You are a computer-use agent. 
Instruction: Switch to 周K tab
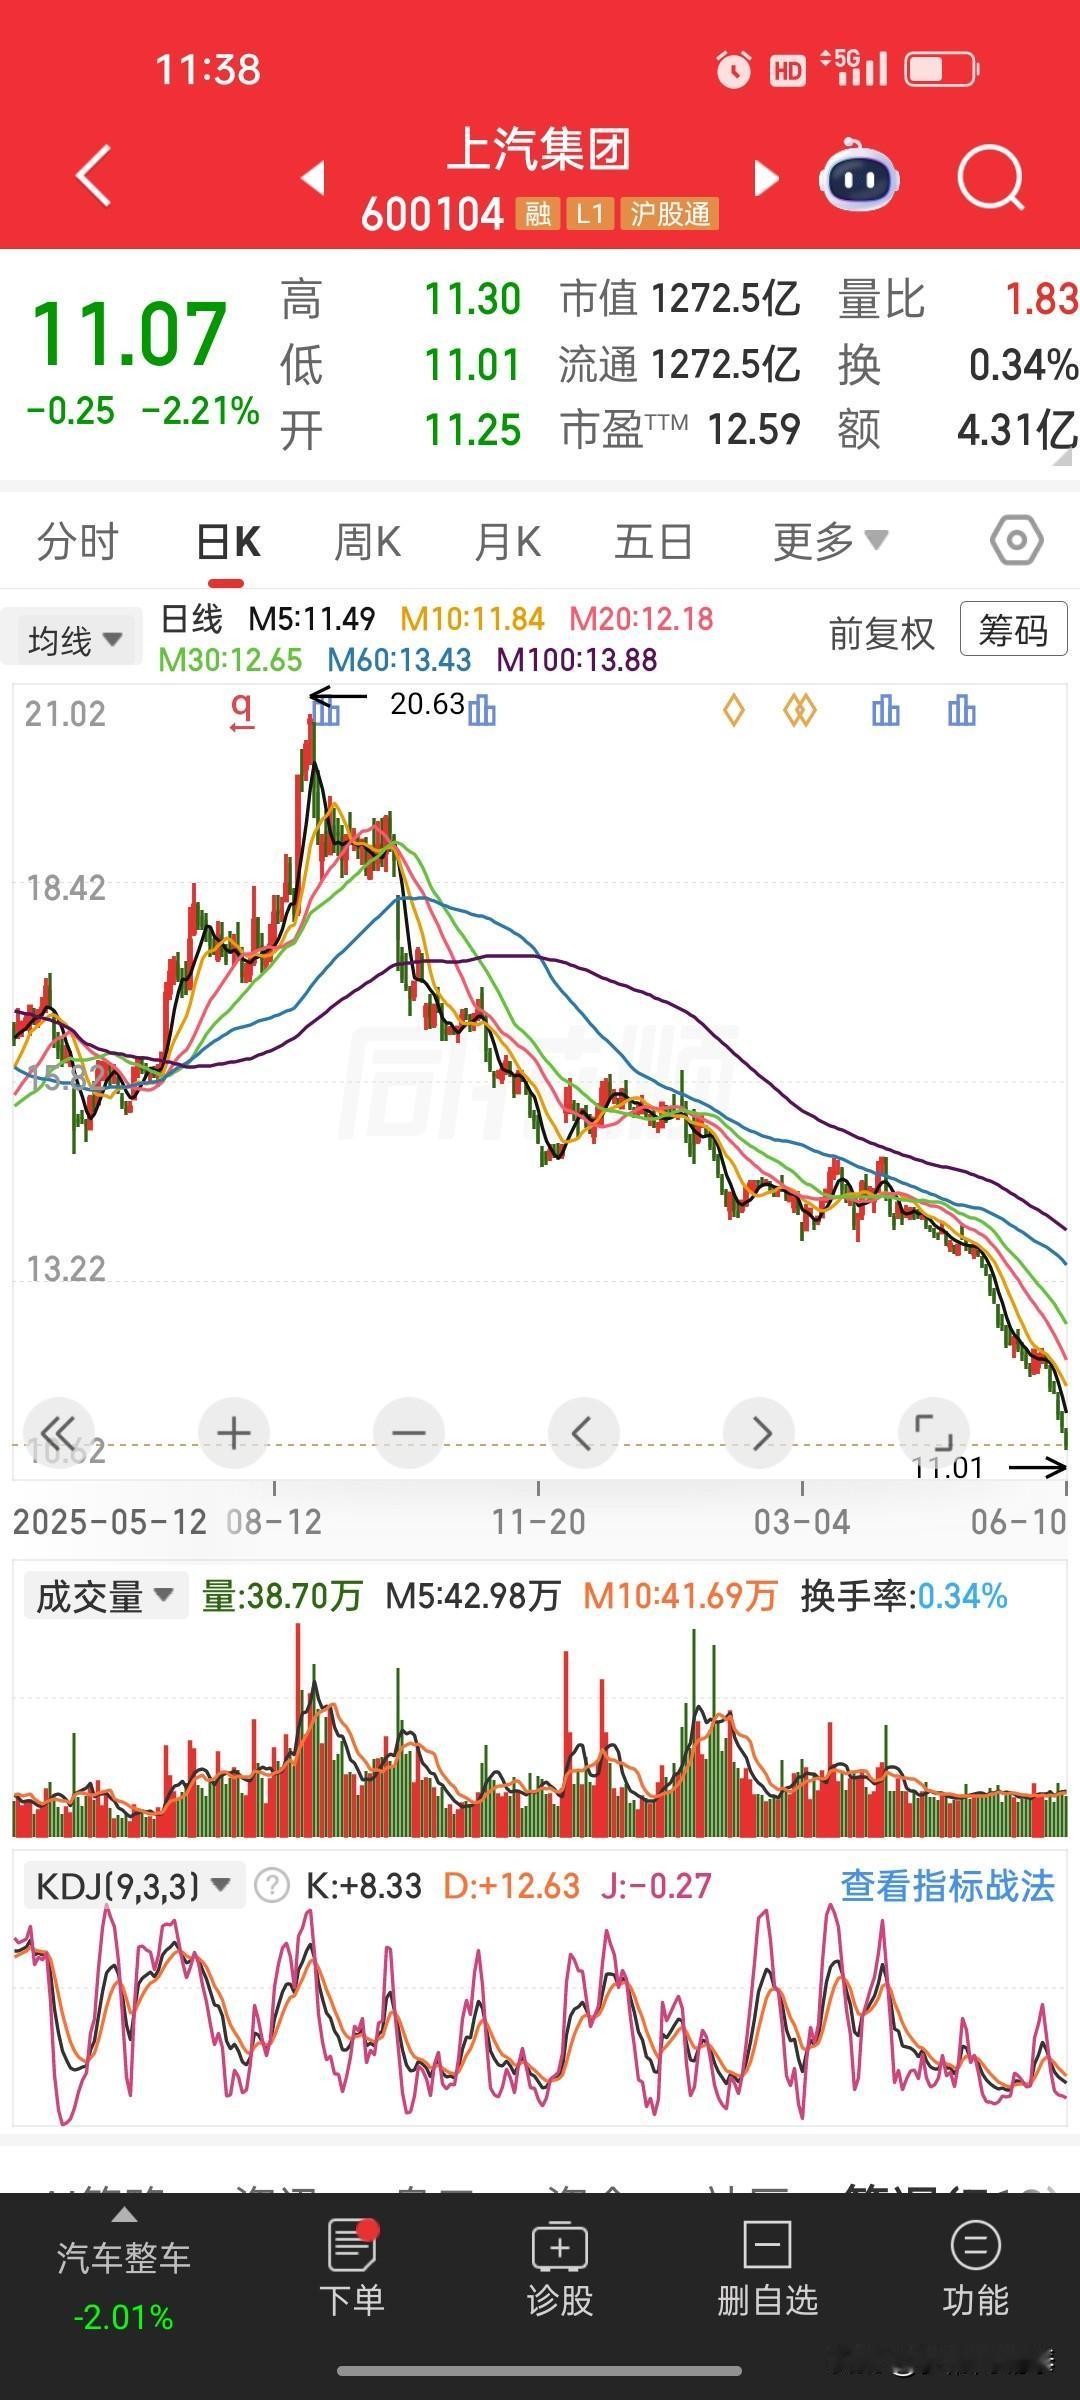tap(367, 541)
